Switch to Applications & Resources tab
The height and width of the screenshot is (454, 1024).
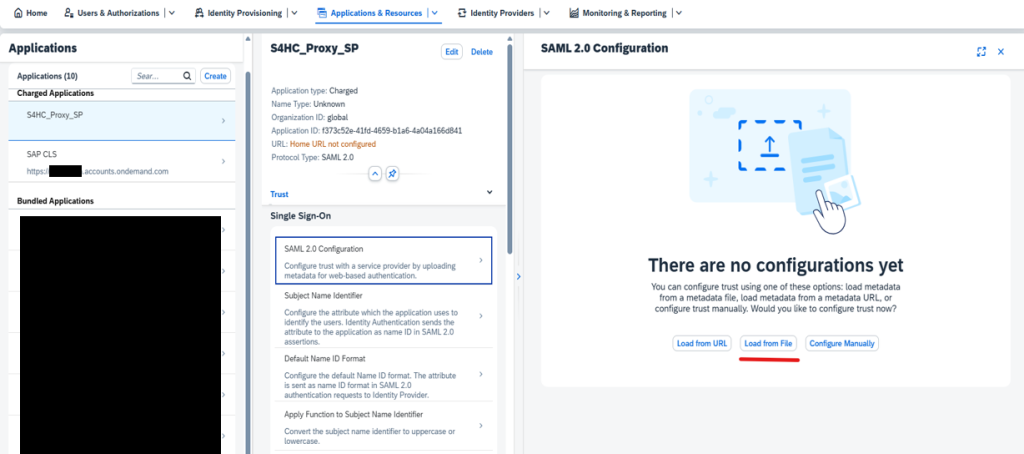click(371, 13)
